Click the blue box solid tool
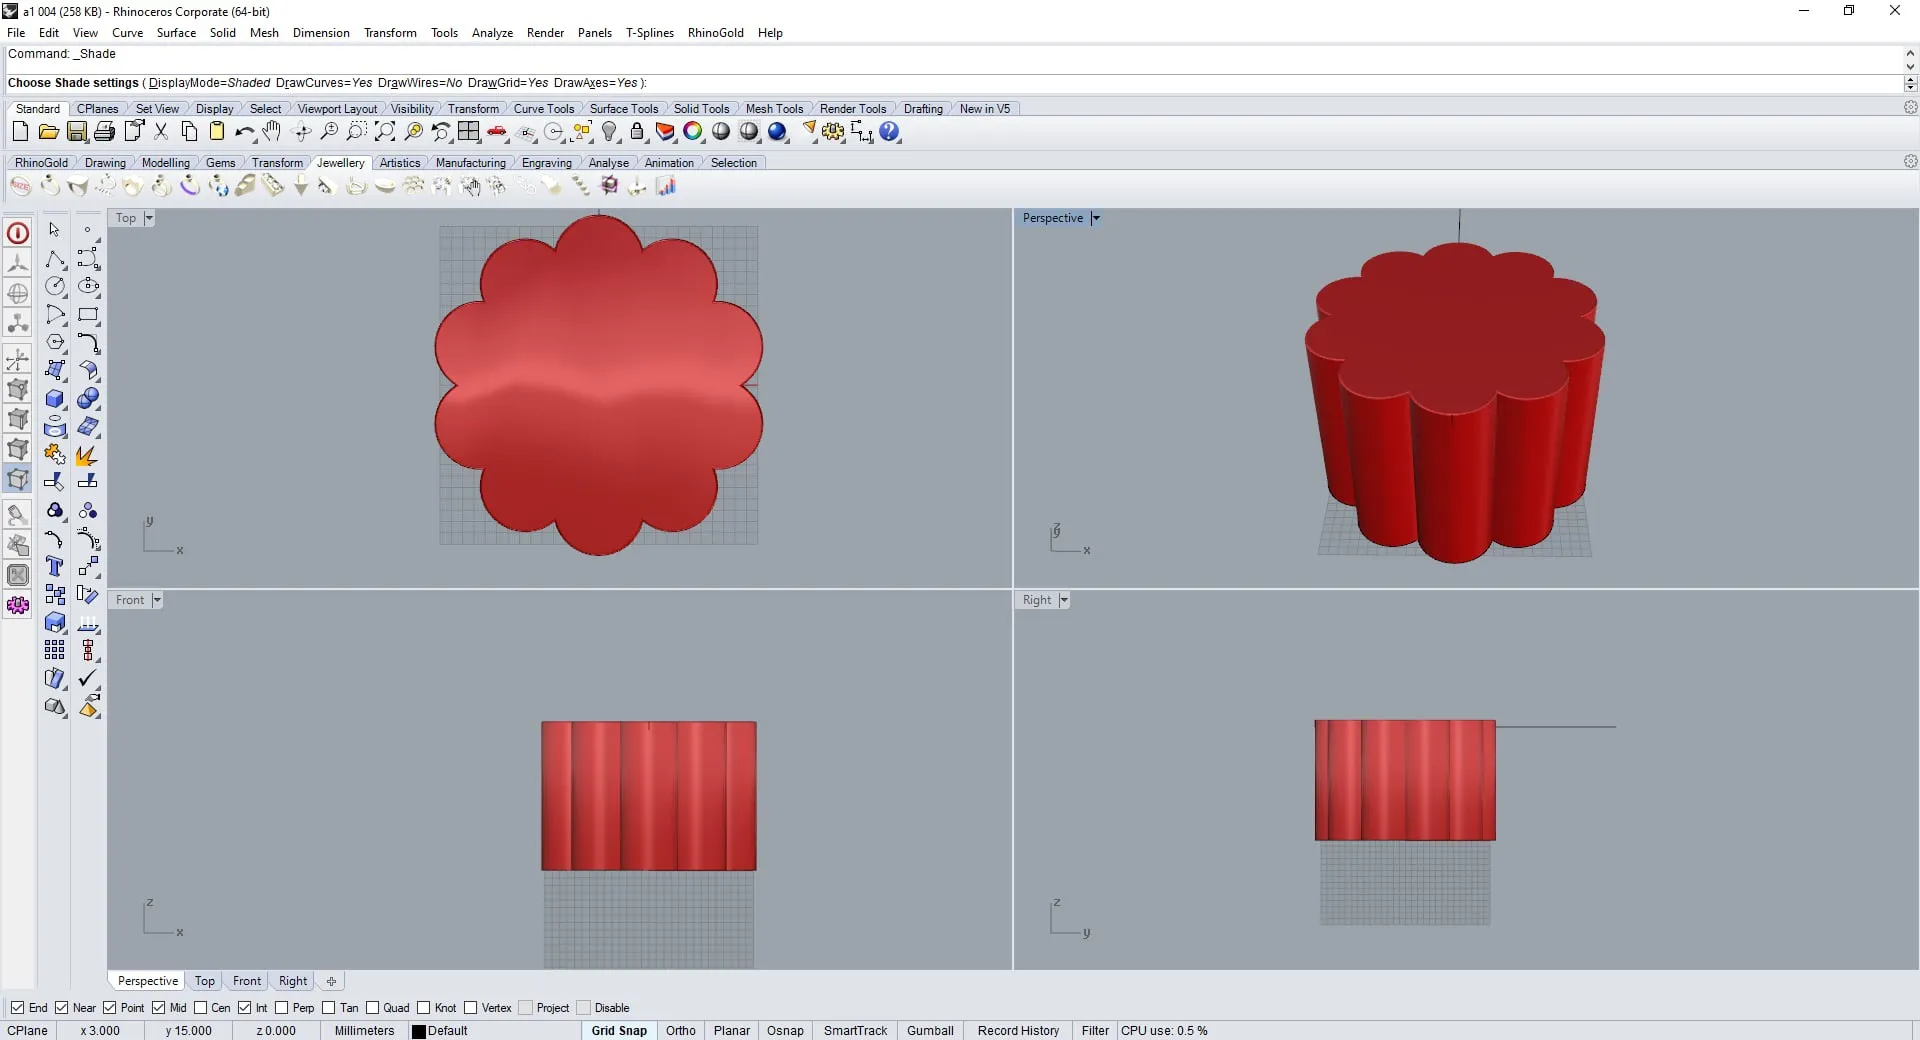This screenshot has width=1920, height=1040. click(55, 398)
